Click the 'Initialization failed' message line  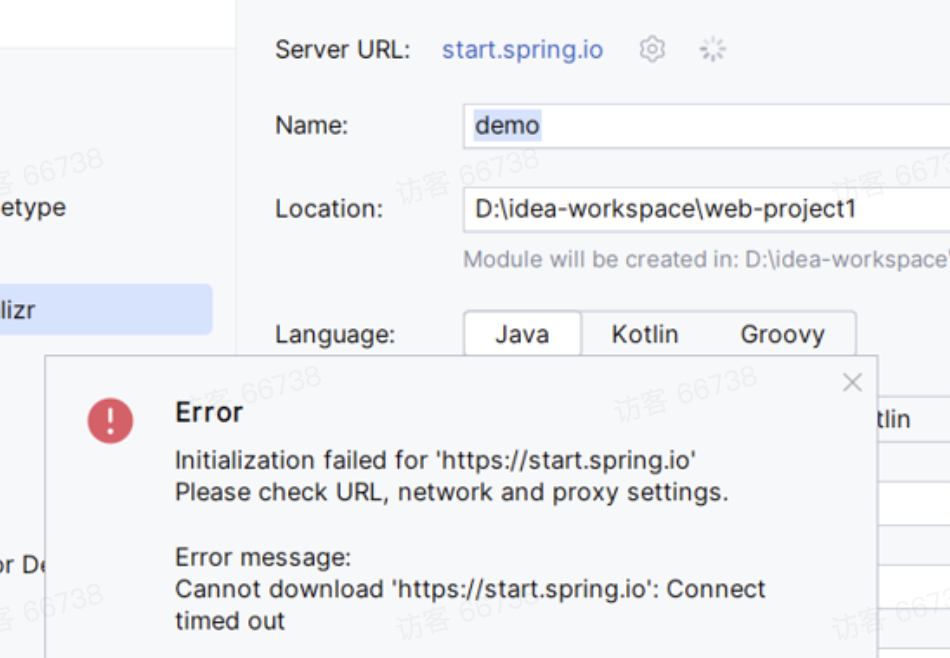[x=435, y=460]
